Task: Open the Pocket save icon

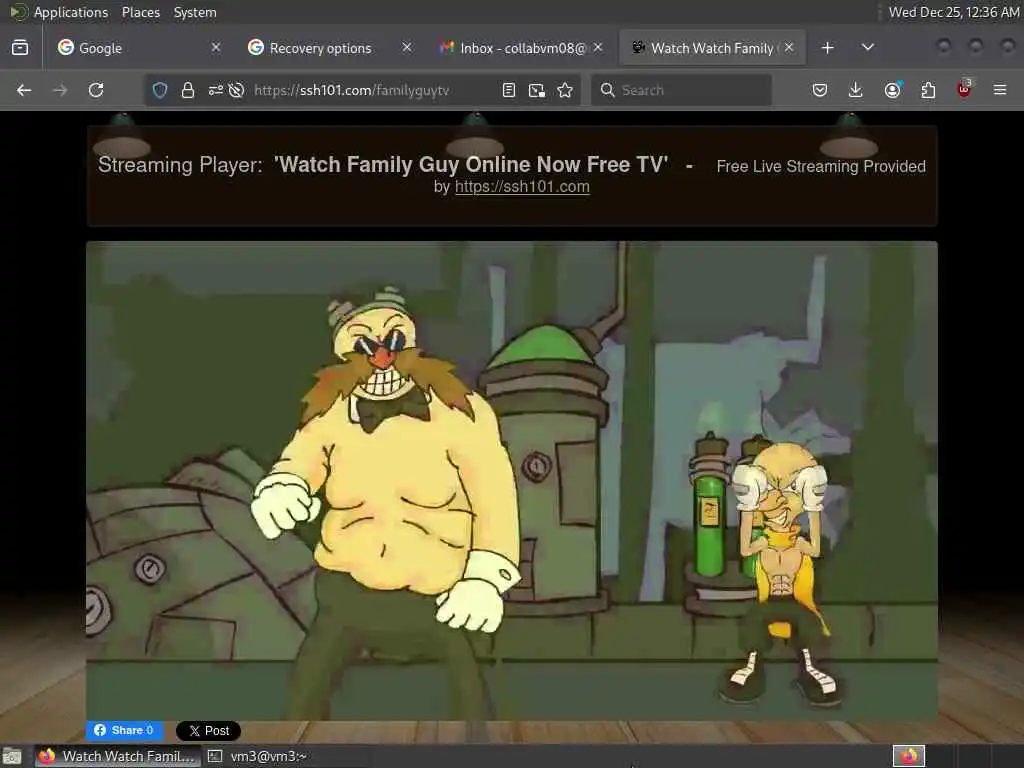Action: [820, 90]
